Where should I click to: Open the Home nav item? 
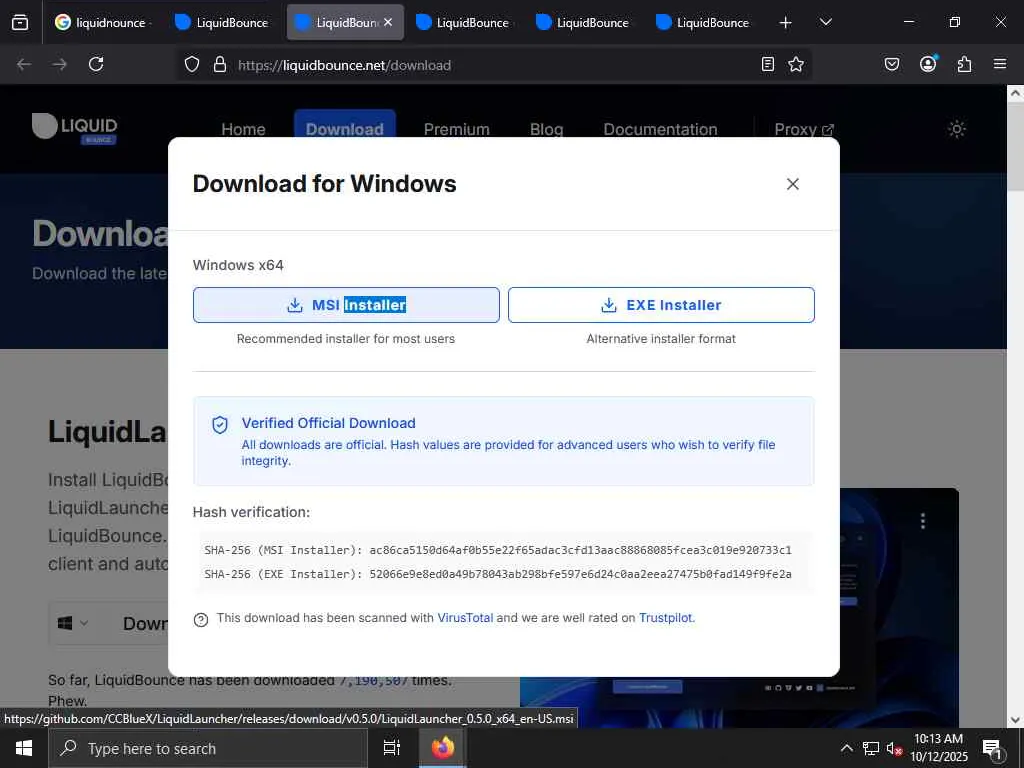pyautogui.click(x=243, y=129)
